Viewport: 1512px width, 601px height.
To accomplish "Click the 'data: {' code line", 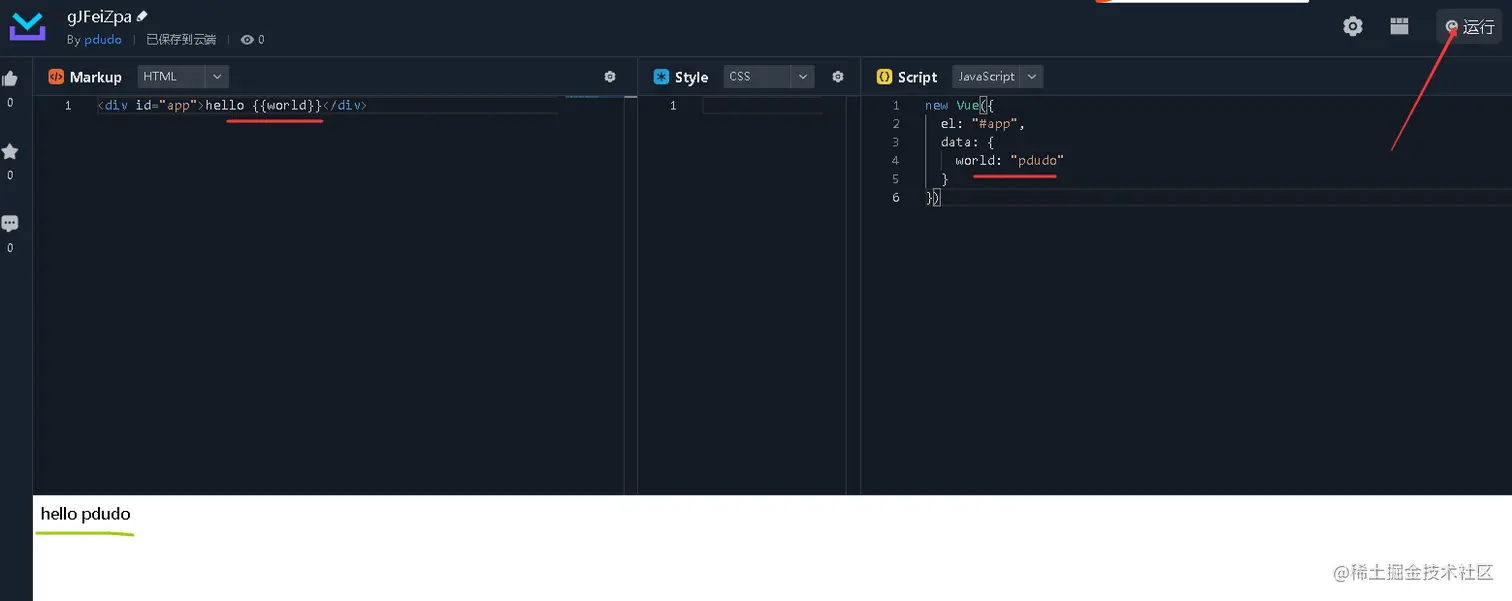I will tap(967, 142).
